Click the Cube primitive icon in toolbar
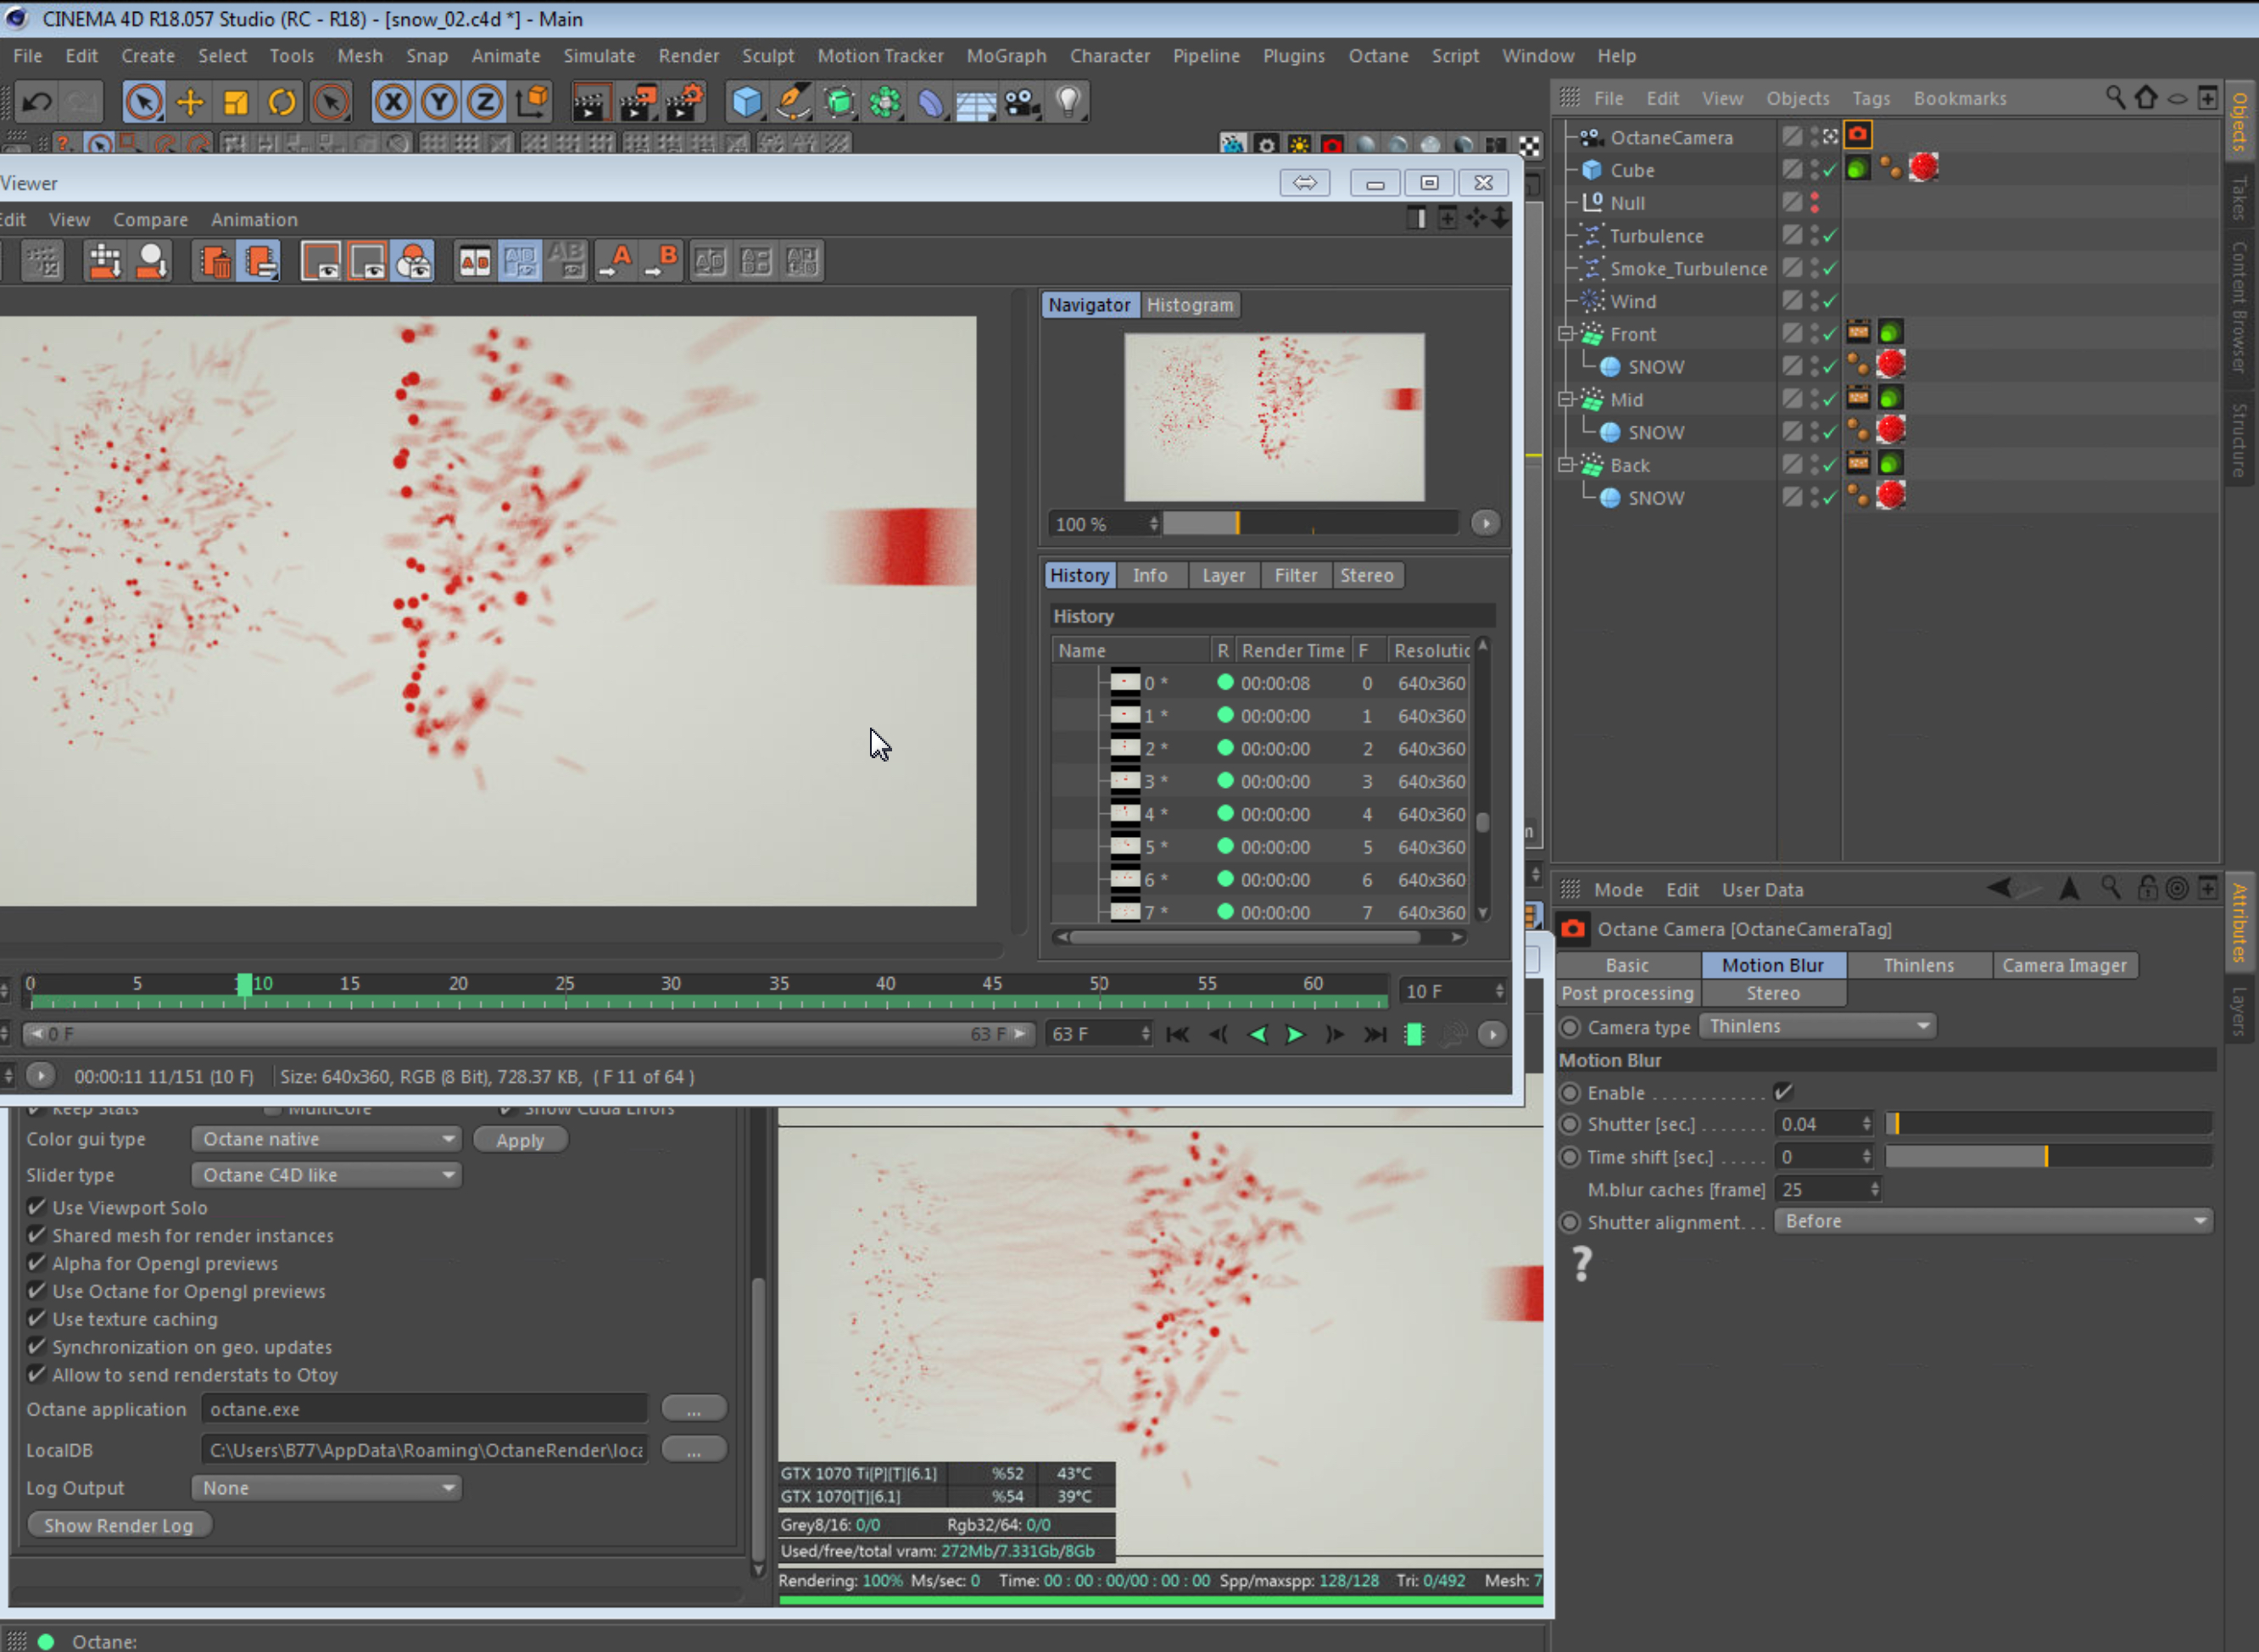The height and width of the screenshot is (1652, 2259). pos(746,102)
